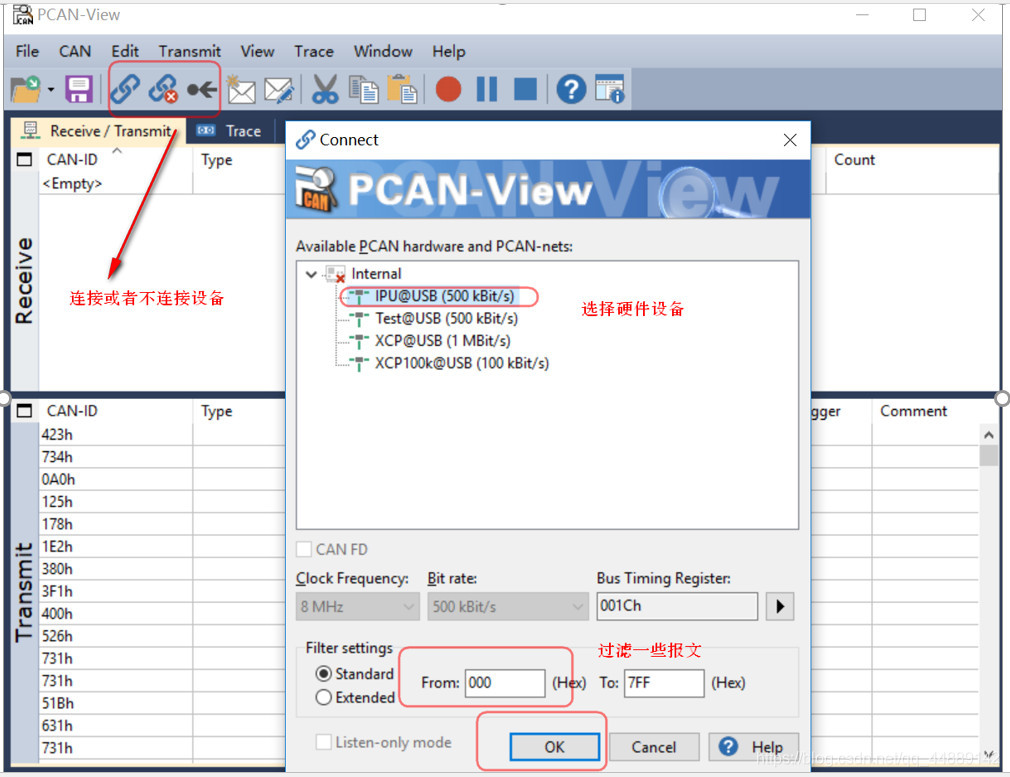This screenshot has height=777, width=1010.
Task: Switch to the Trace tab
Action: pyautogui.click(x=230, y=131)
